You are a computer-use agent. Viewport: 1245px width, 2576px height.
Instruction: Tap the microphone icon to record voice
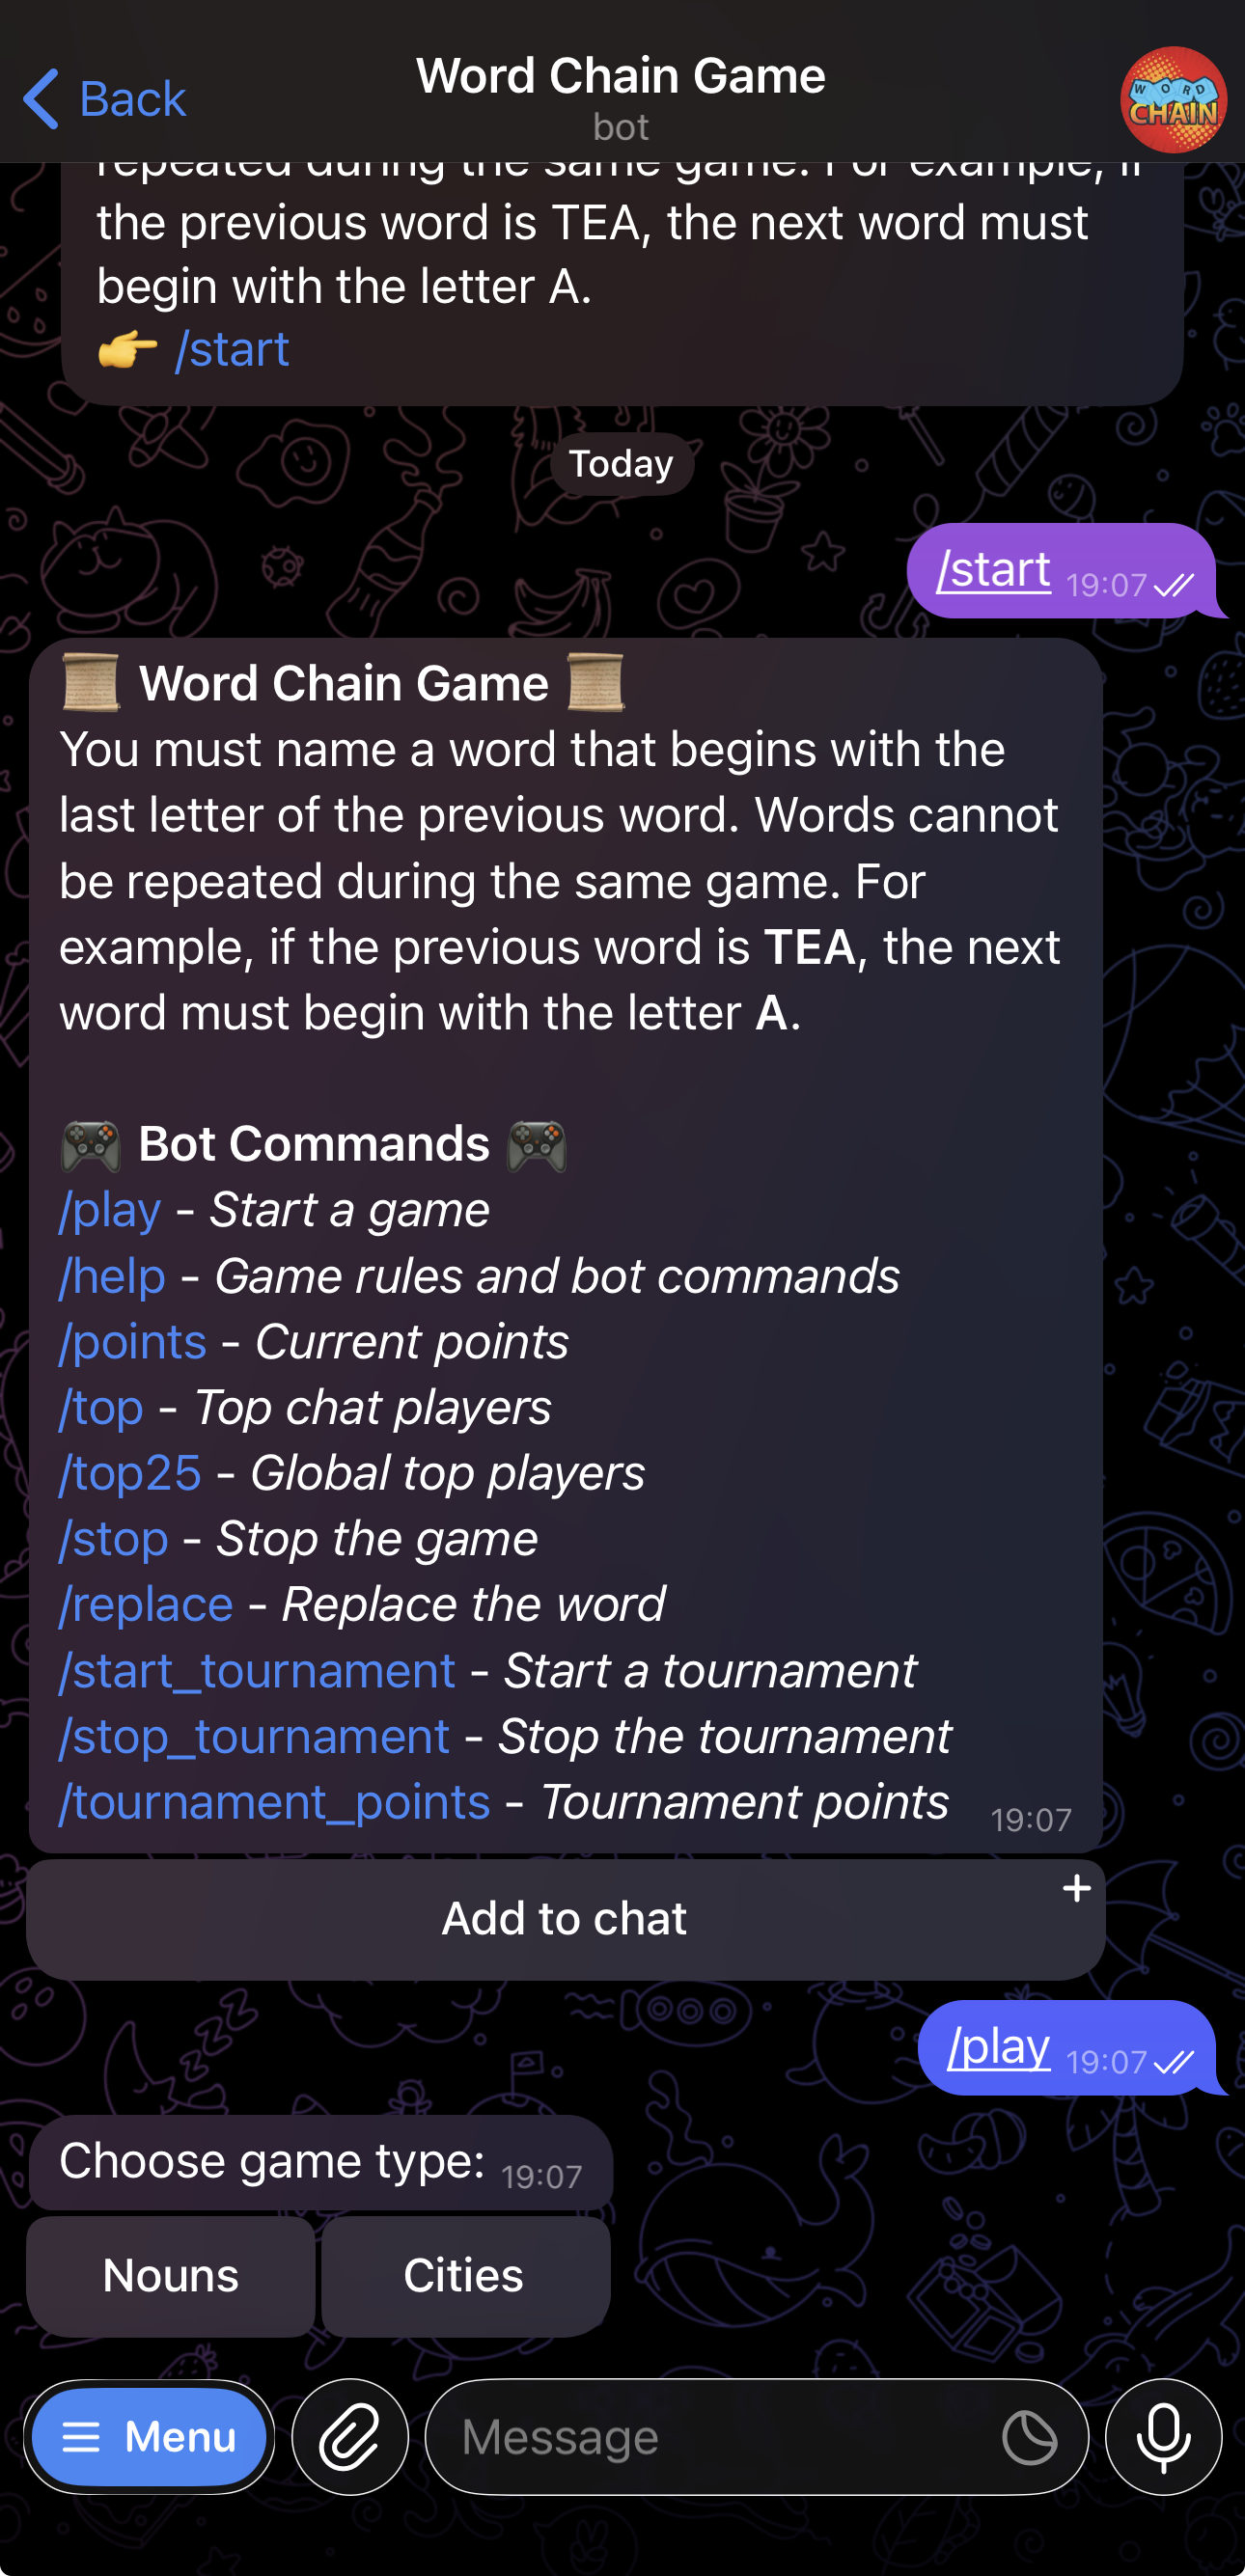[x=1163, y=2437]
